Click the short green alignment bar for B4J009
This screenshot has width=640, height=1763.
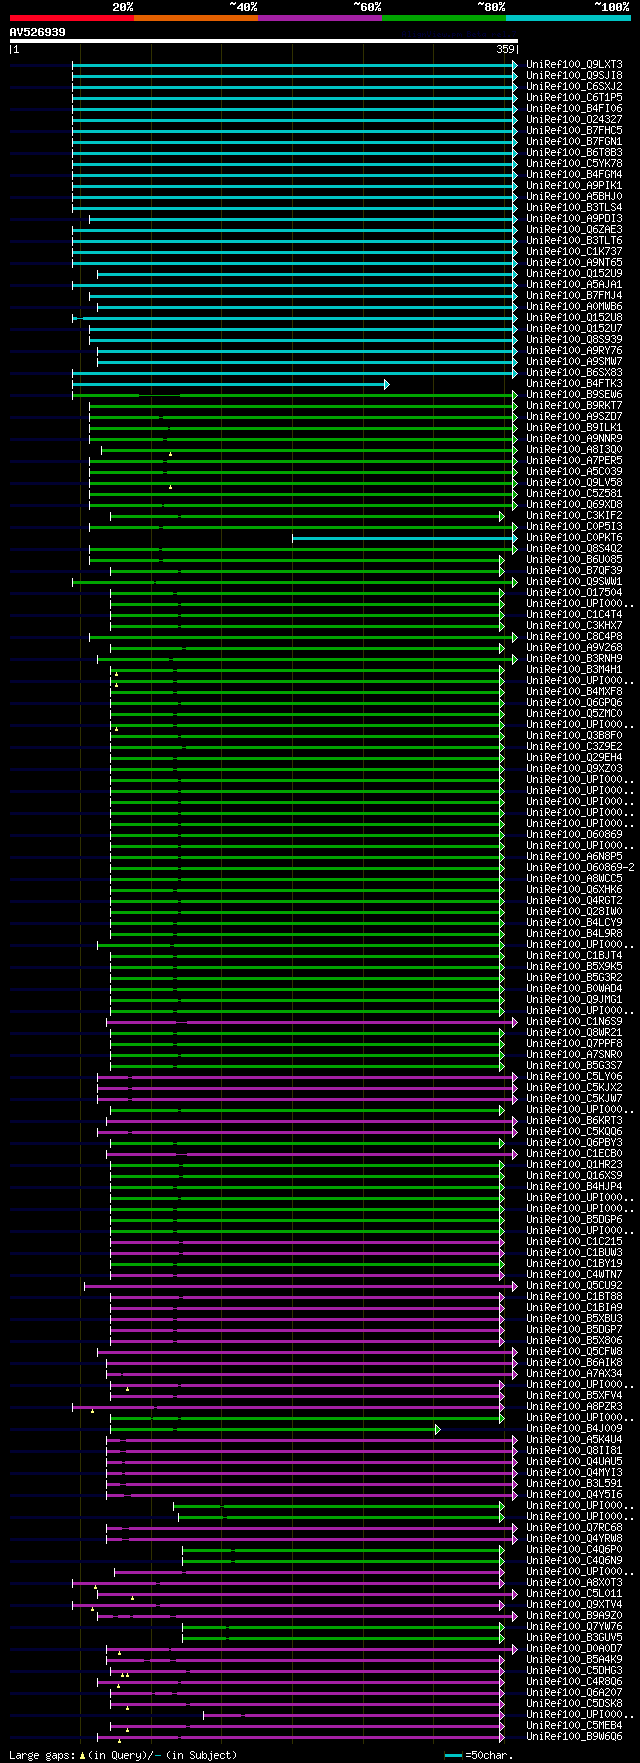[273, 1429]
